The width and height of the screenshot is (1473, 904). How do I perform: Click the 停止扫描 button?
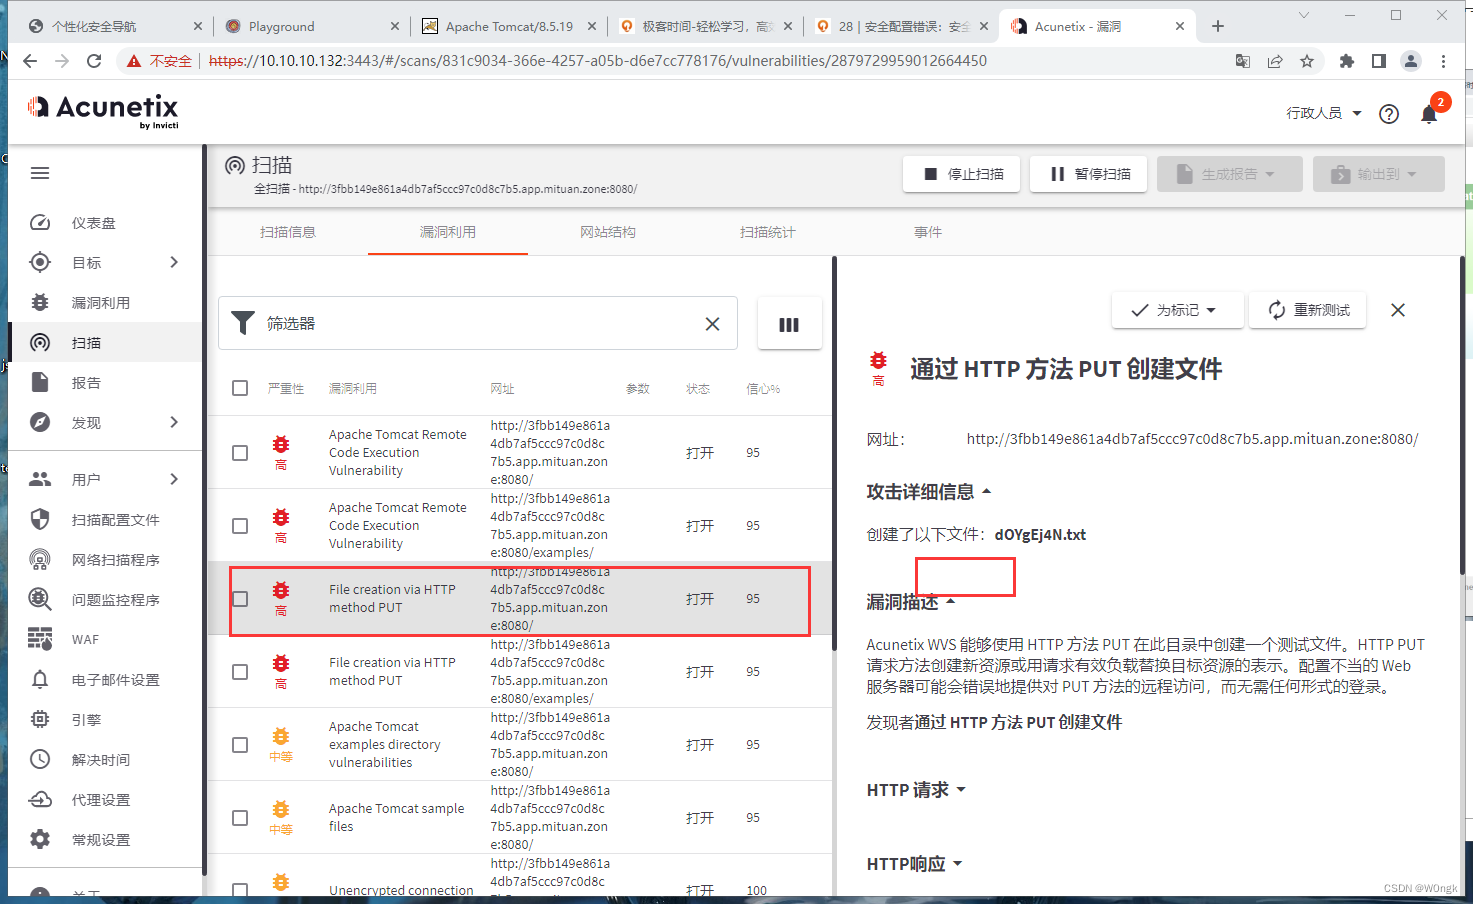tap(963, 174)
